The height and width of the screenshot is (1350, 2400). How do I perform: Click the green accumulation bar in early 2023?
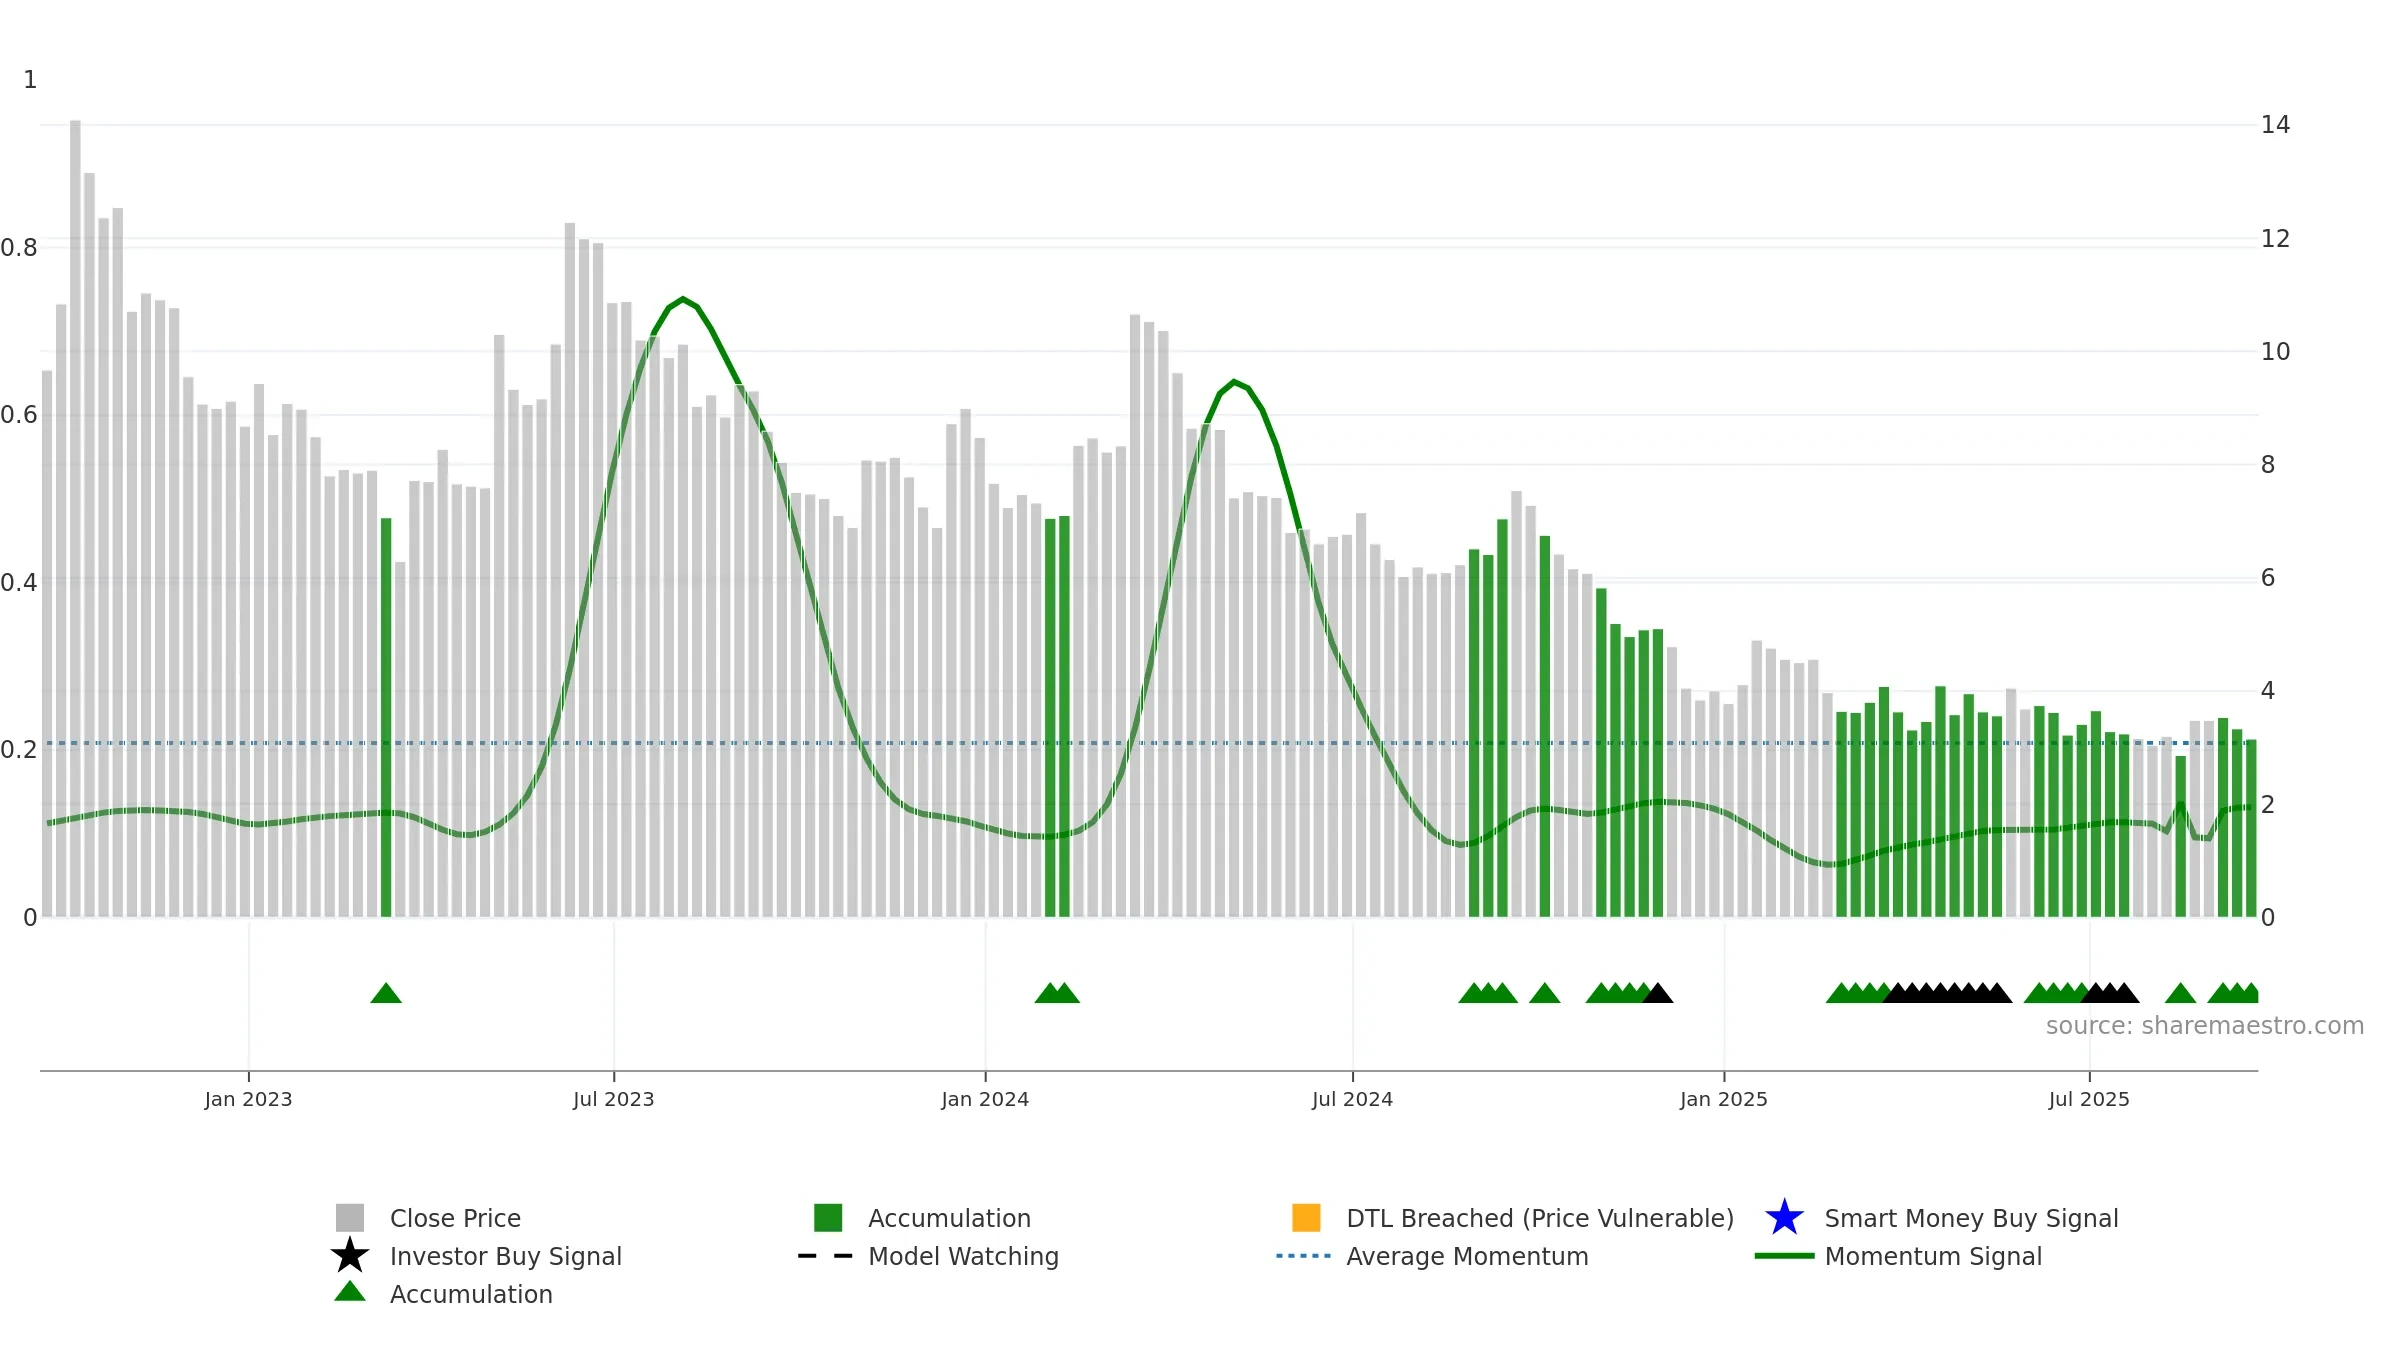coord(386,717)
